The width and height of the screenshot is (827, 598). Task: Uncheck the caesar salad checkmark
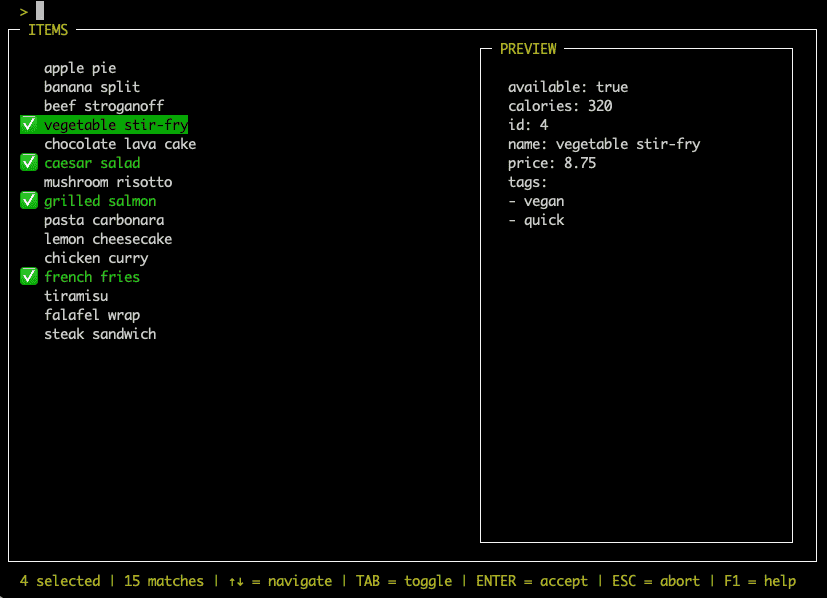click(x=29, y=163)
